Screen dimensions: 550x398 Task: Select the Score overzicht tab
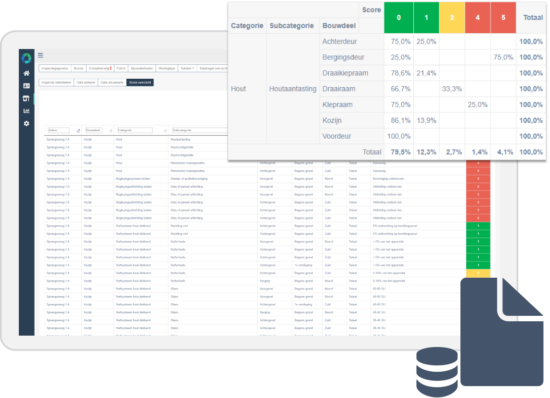140,82
